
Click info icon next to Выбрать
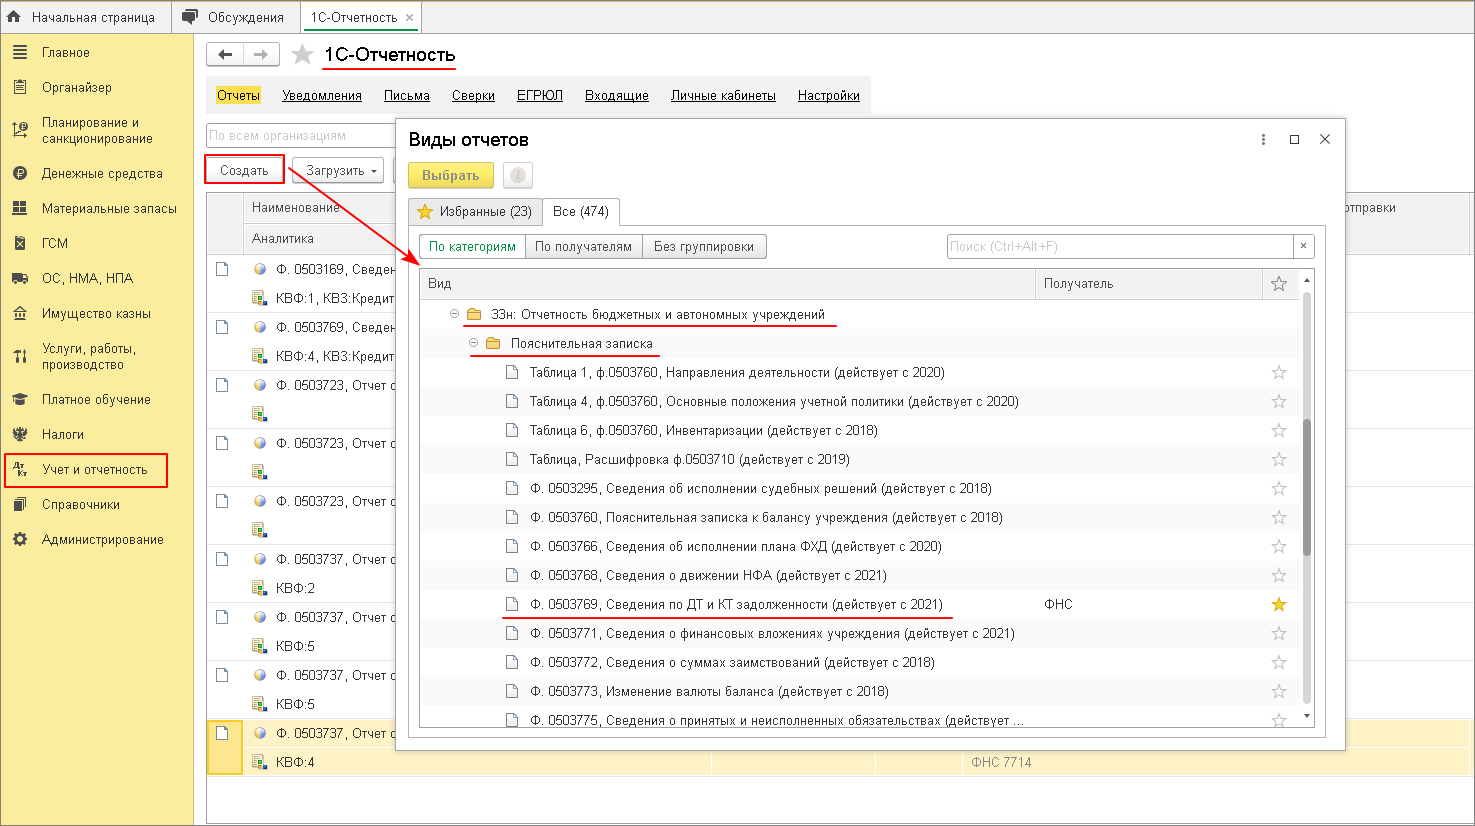(x=518, y=175)
